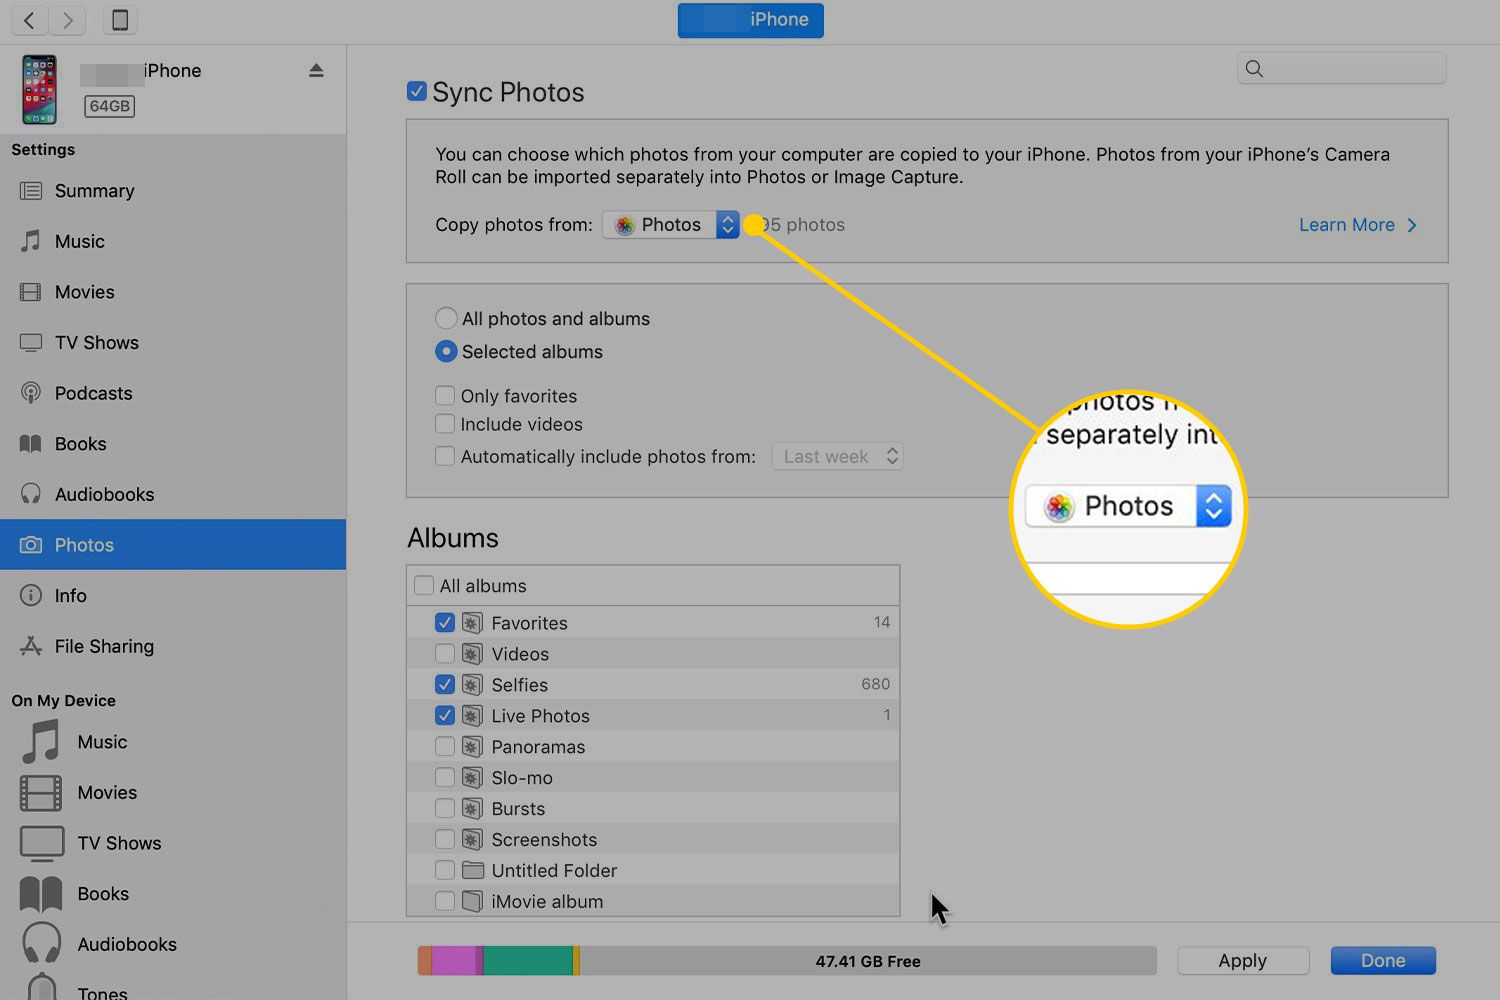Viewport: 1500px width, 1000px height.
Task: Click the iPhone tab button at top
Action: (750, 20)
